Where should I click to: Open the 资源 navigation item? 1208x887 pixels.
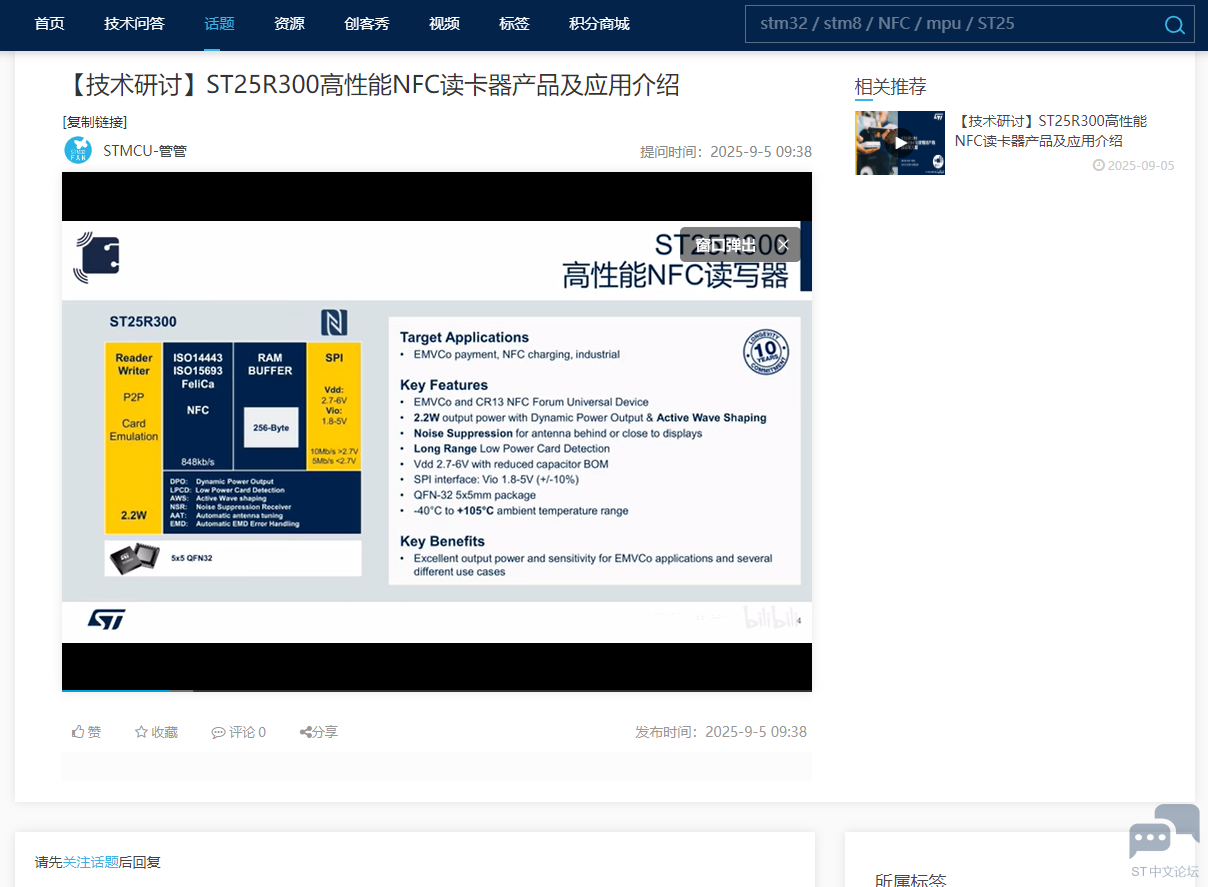(289, 24)
